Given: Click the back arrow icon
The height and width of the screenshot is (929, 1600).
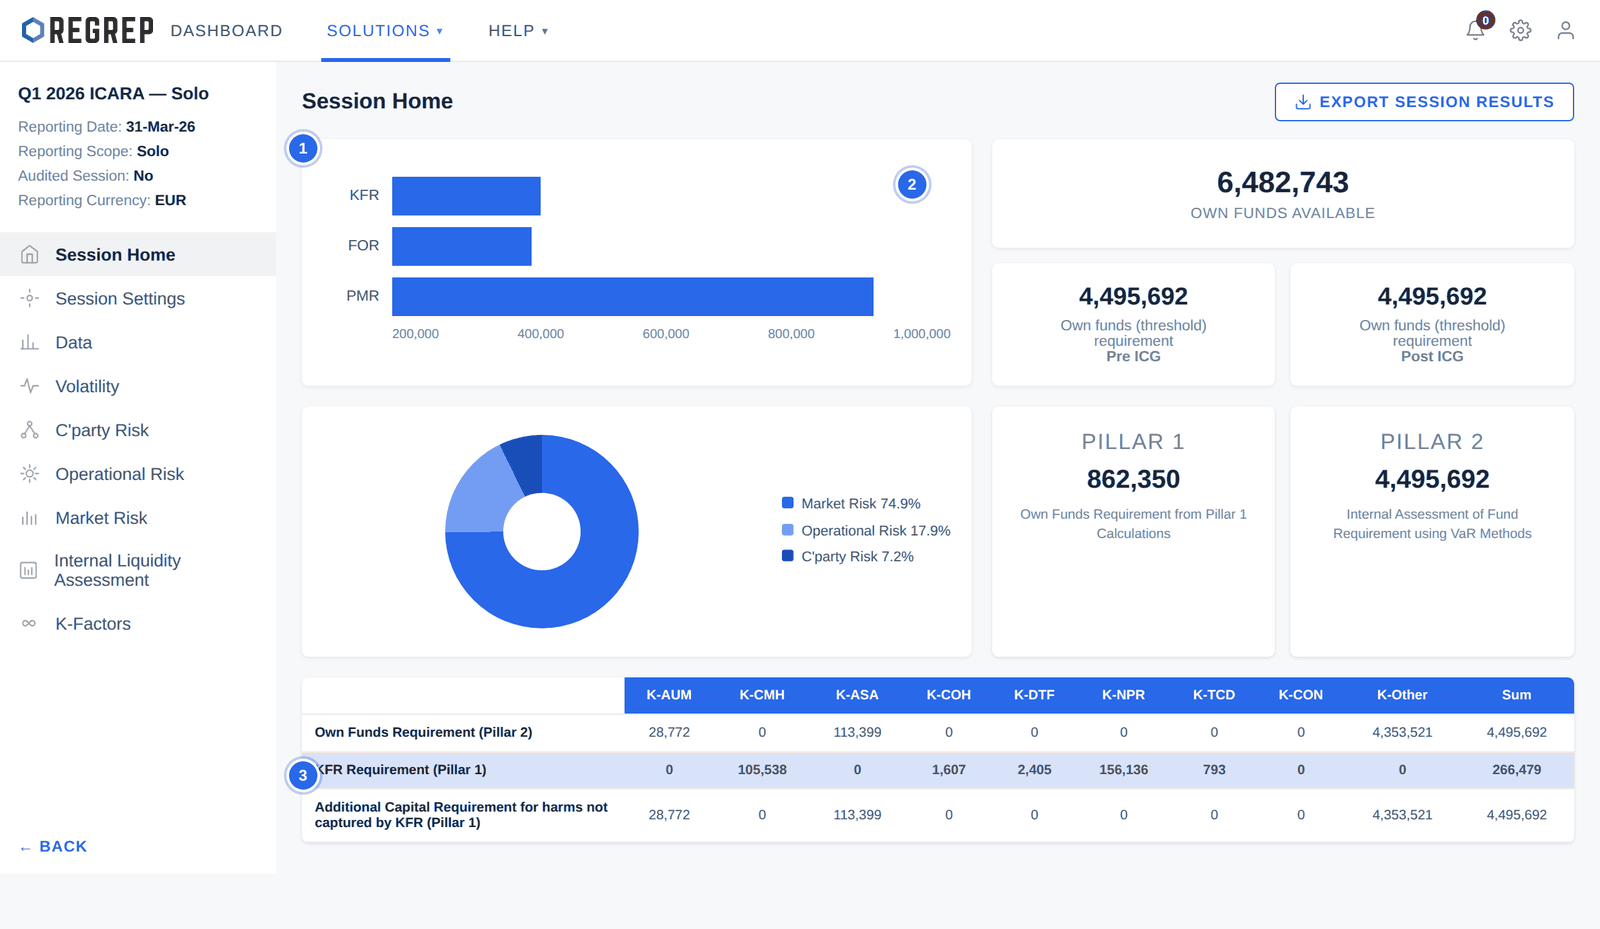Looking at the screenshot, I should [25, 848].
